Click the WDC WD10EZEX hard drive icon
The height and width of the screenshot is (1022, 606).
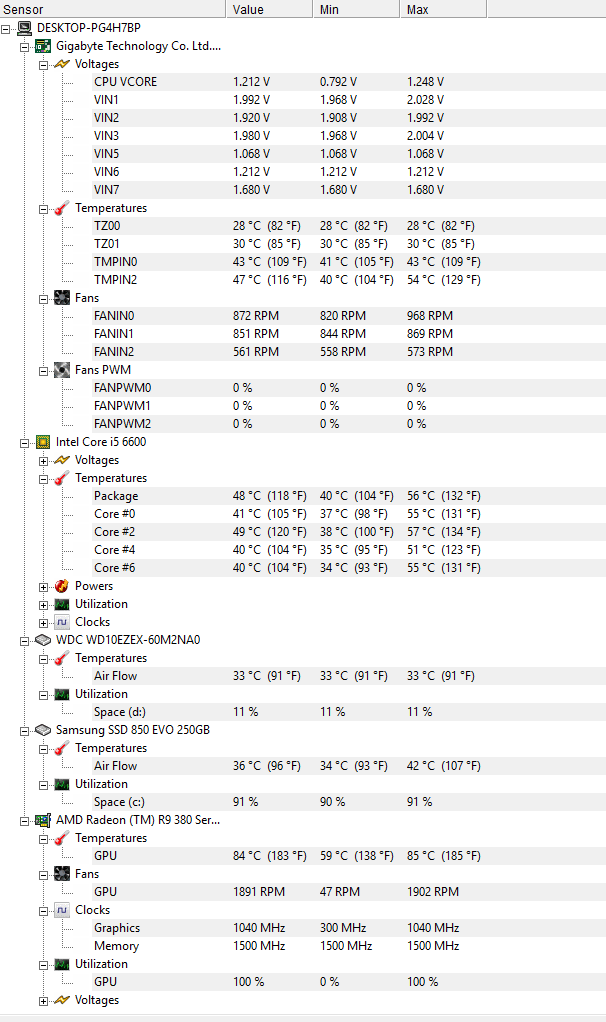click(x=44, y=640)
